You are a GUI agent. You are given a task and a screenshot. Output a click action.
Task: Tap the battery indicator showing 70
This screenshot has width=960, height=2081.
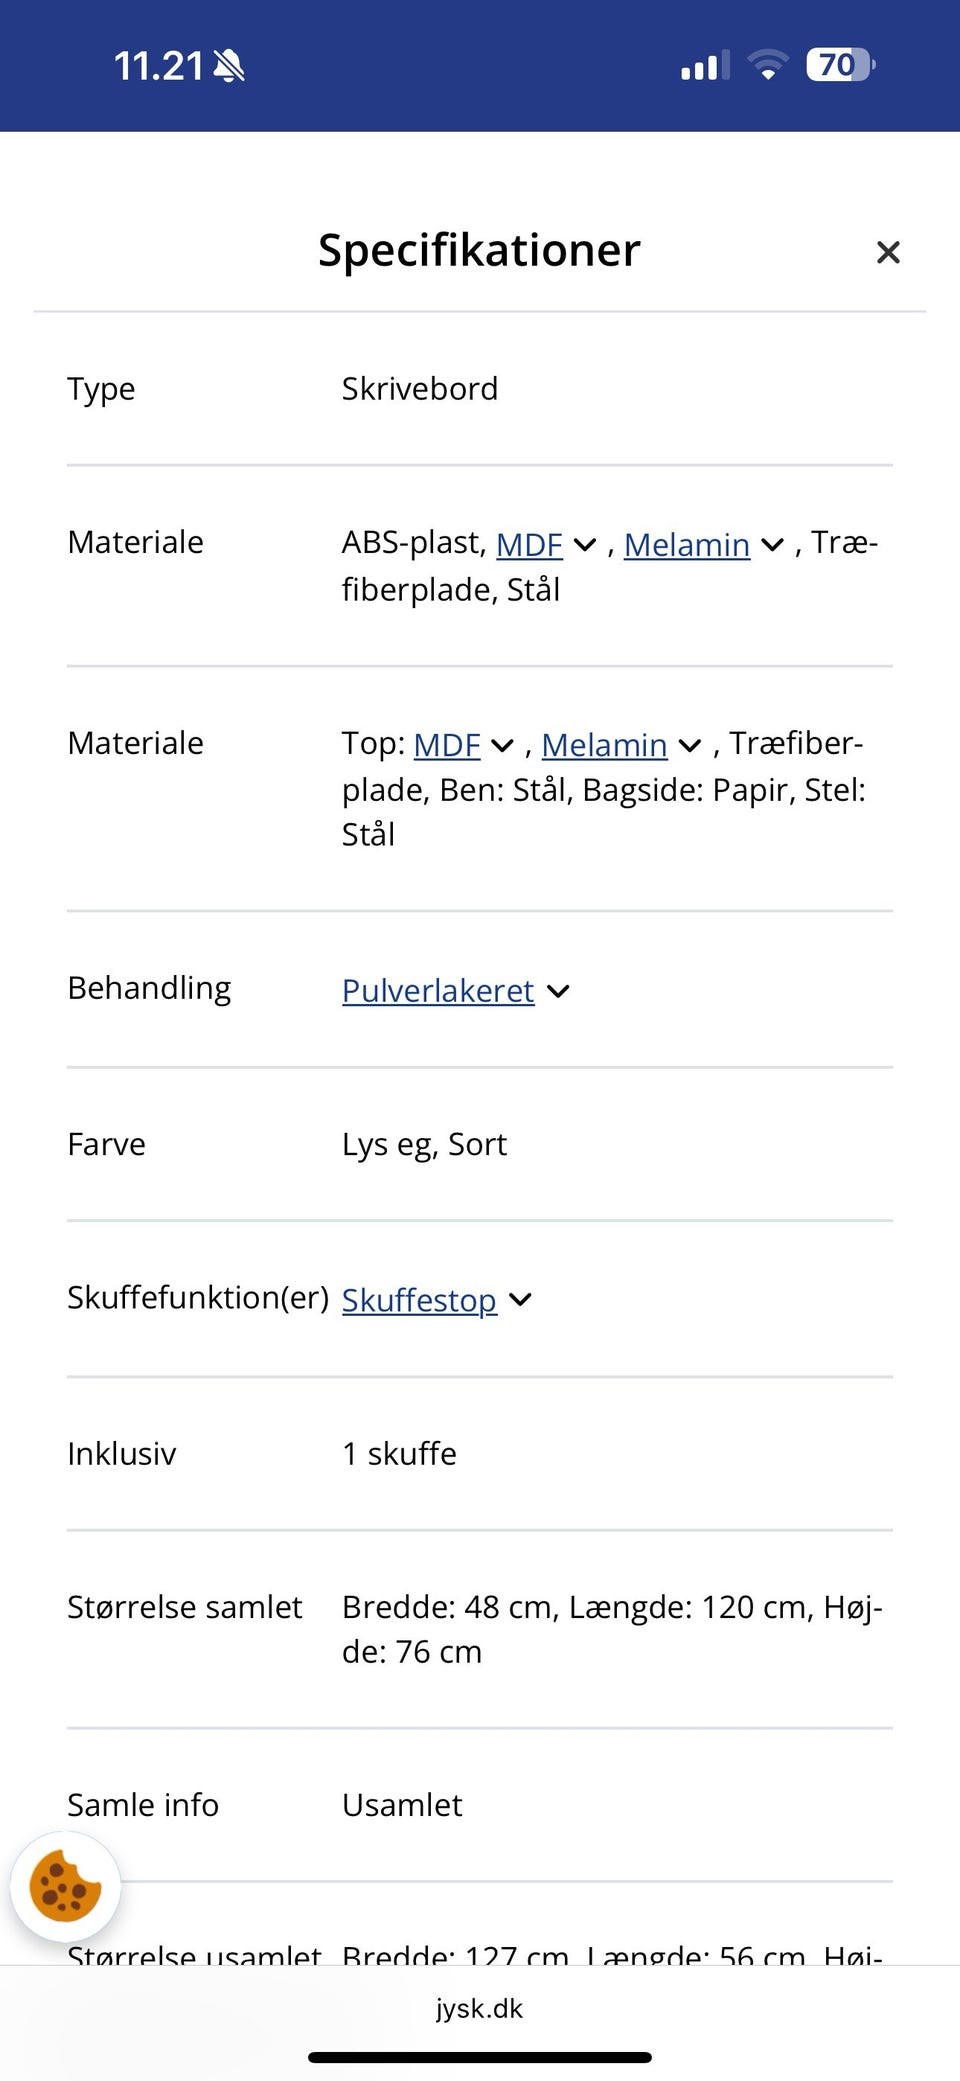pos(838,64)
